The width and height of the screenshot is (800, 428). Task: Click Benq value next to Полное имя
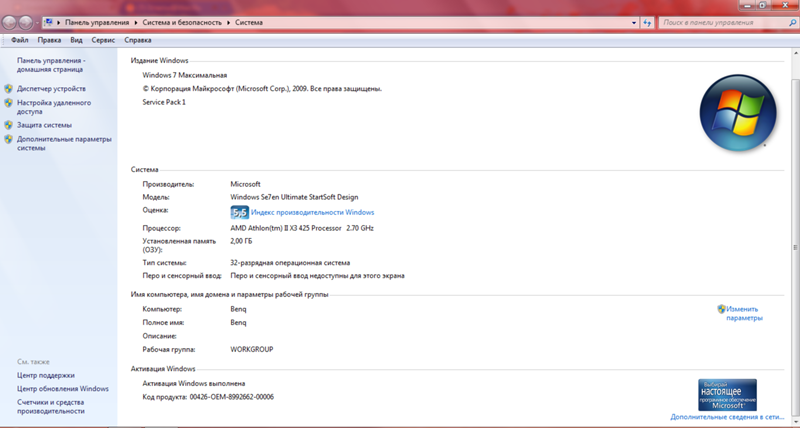[238, 322]
